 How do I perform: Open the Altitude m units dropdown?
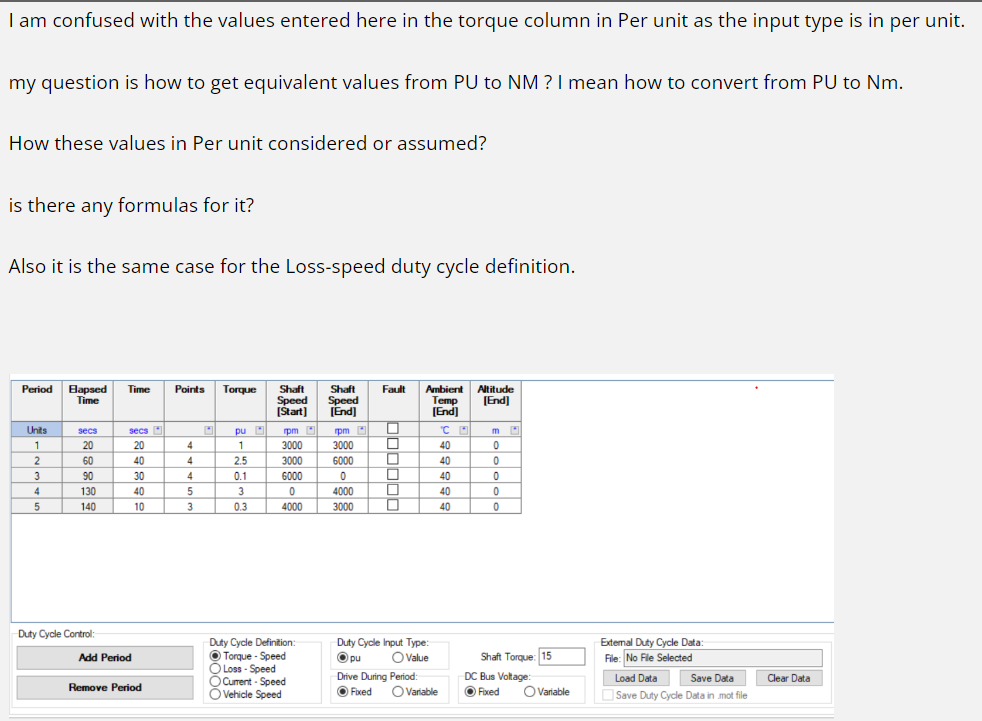tap(515, 430)
